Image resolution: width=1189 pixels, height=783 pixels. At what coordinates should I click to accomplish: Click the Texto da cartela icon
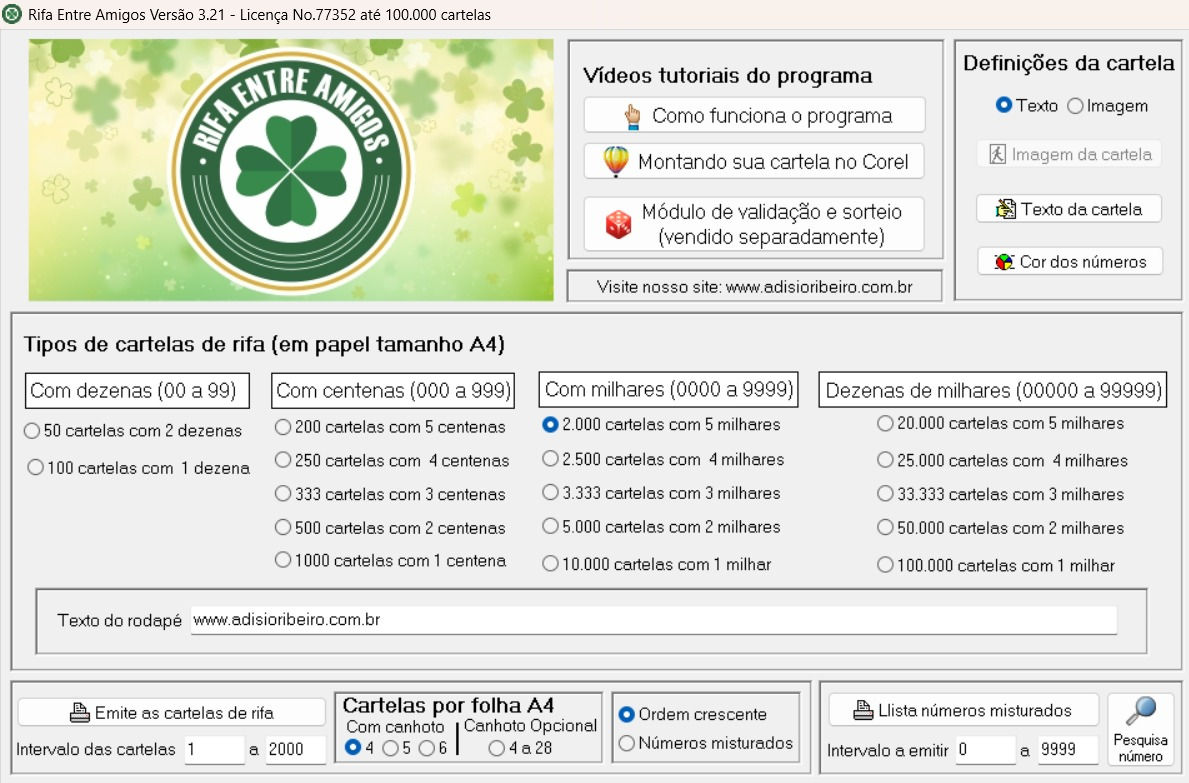point(1005,209)
